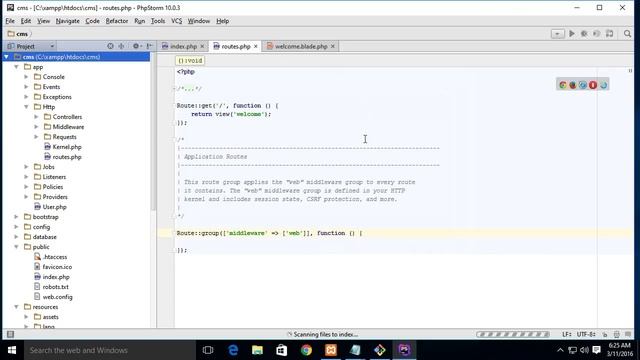
Task: Click the scroll from source icon
Action: [110, 46]
